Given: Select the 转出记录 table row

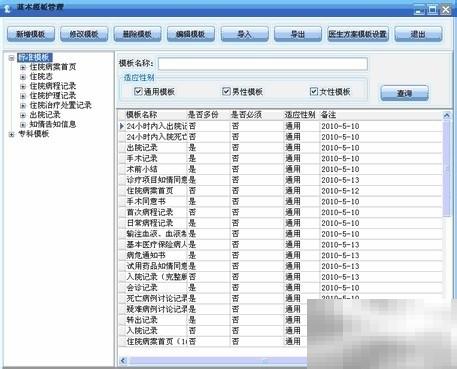Looking at the screenshot, I should coord(213,320).
